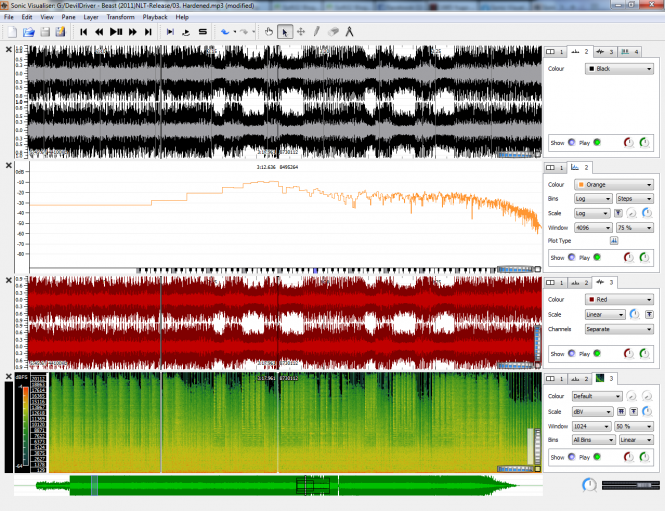Viewport: 665px width, 511px height.
Task: Click the Open File folder icon
Action: [x=28, y=32]
